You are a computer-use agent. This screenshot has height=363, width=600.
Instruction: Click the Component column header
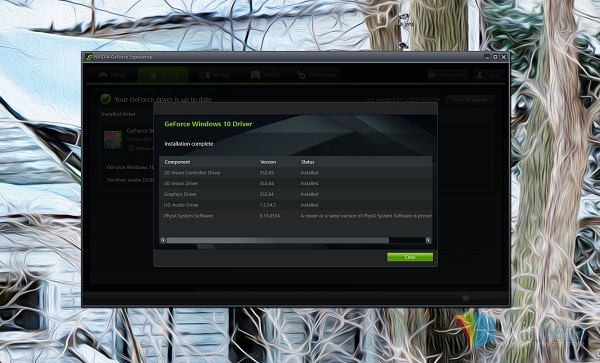(x=177, y=162)
